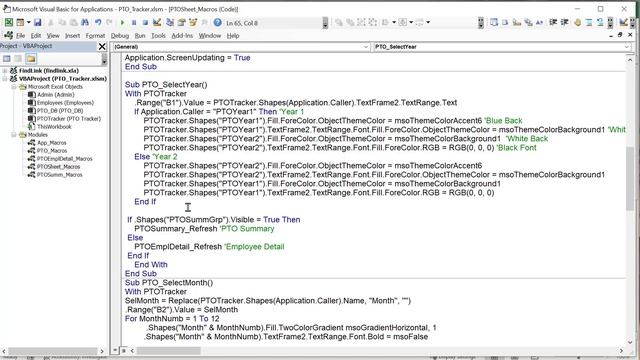Click the Outdent toolbar icon
The image size is (640, 360).
(564, 22)
